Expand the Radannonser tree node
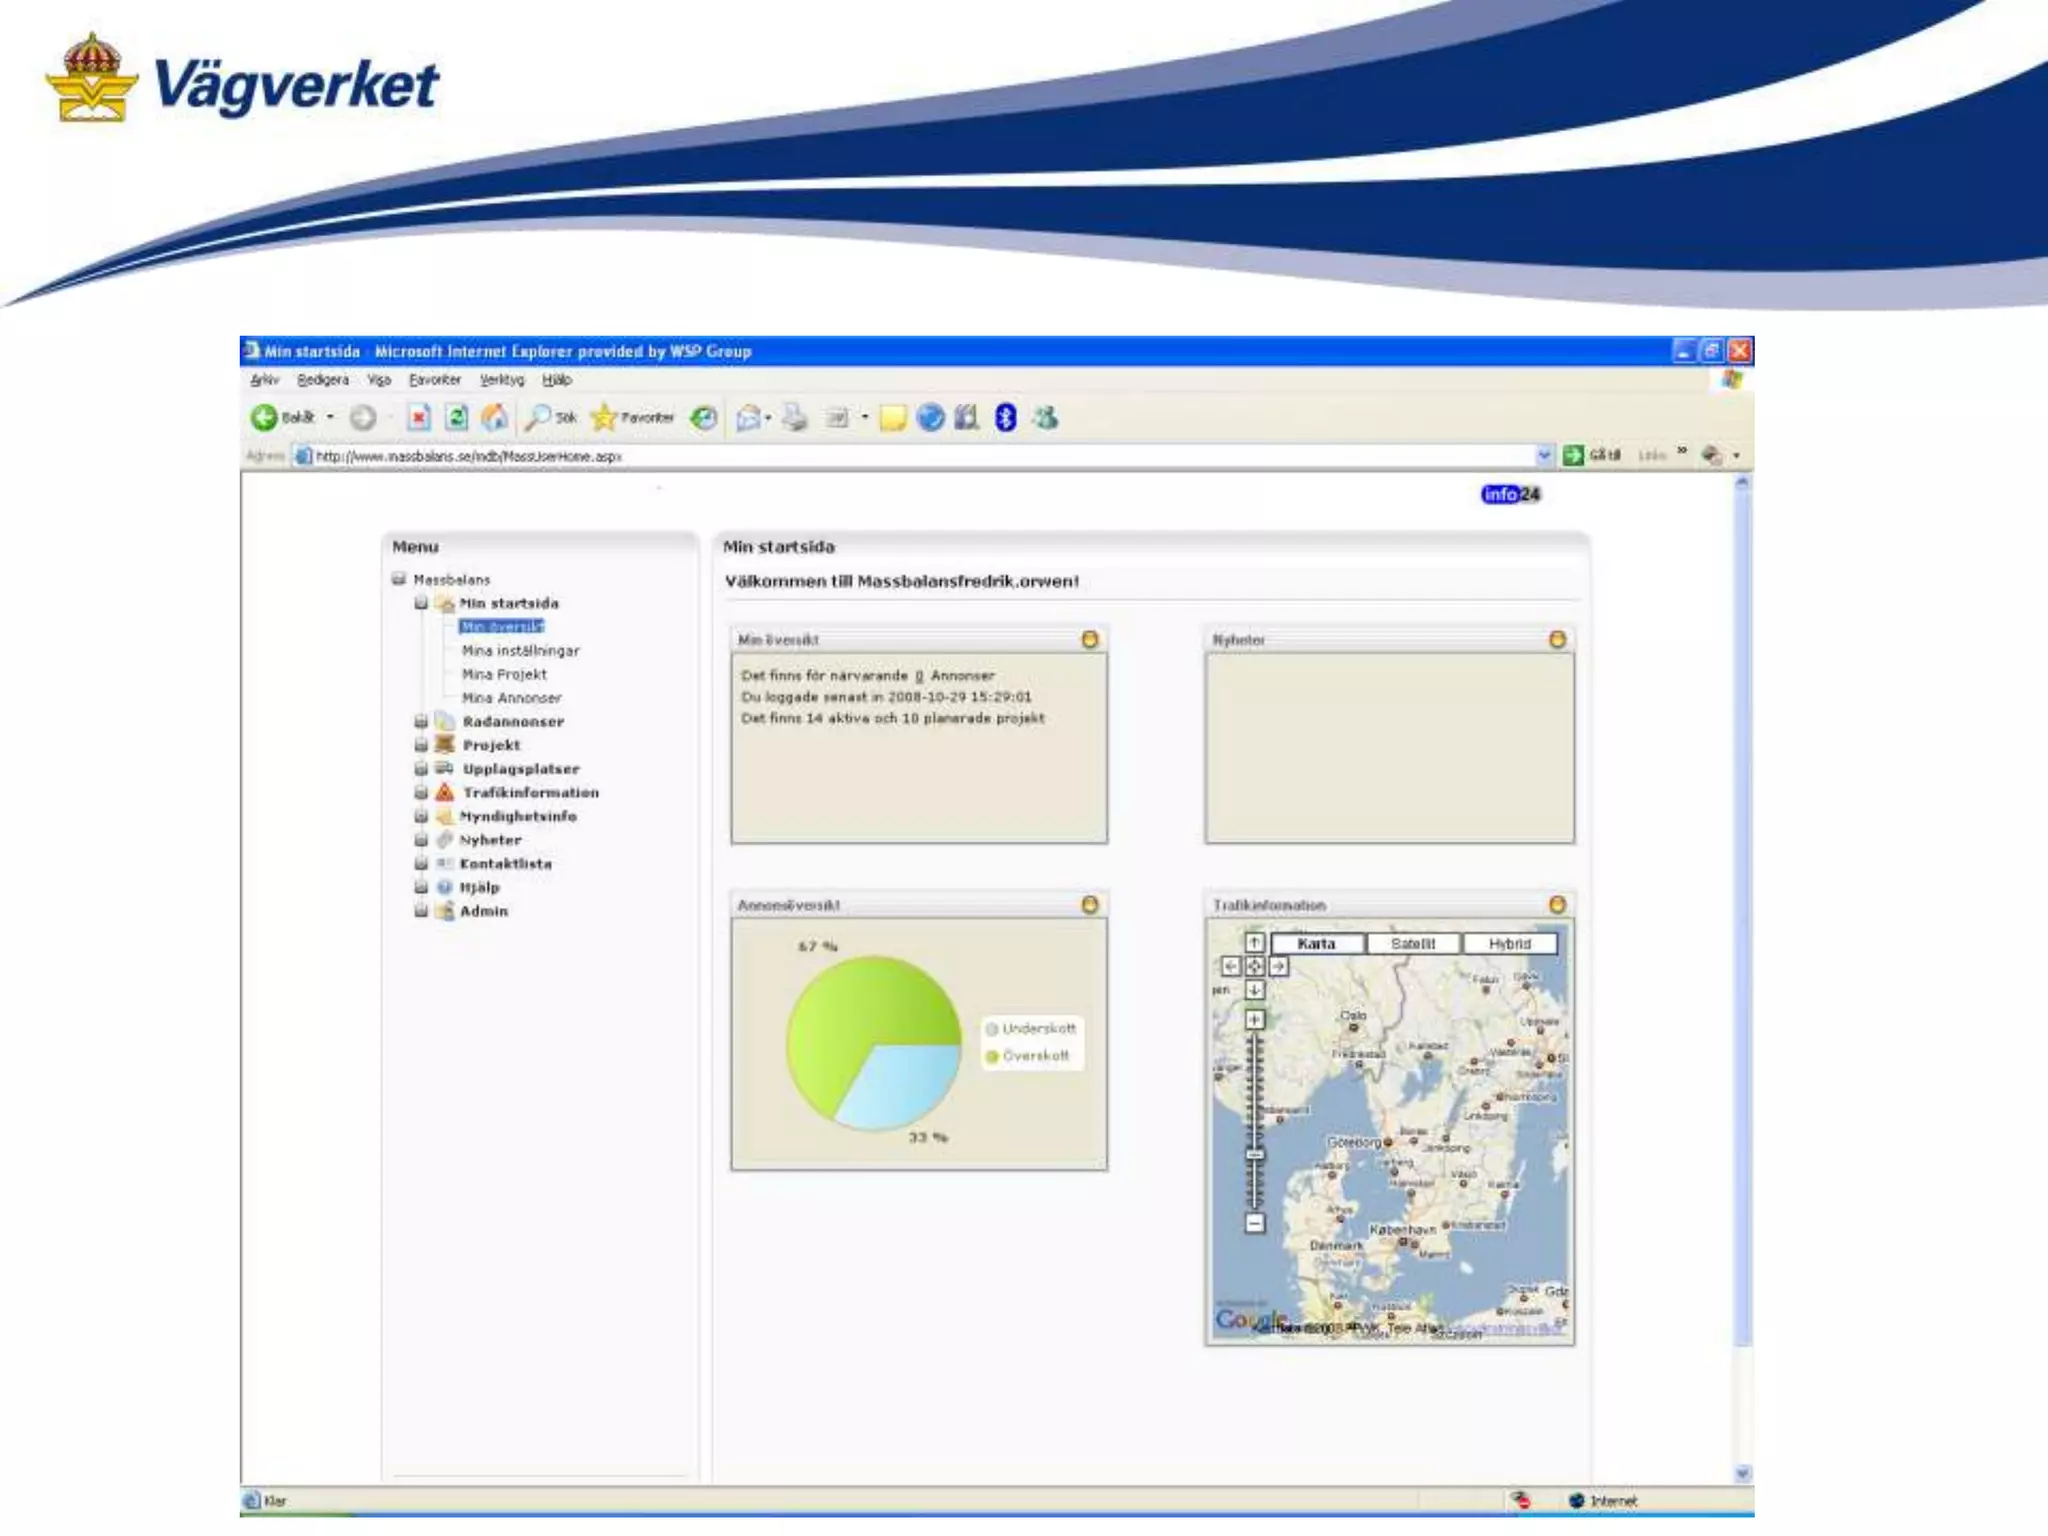 tap(421, 721)
